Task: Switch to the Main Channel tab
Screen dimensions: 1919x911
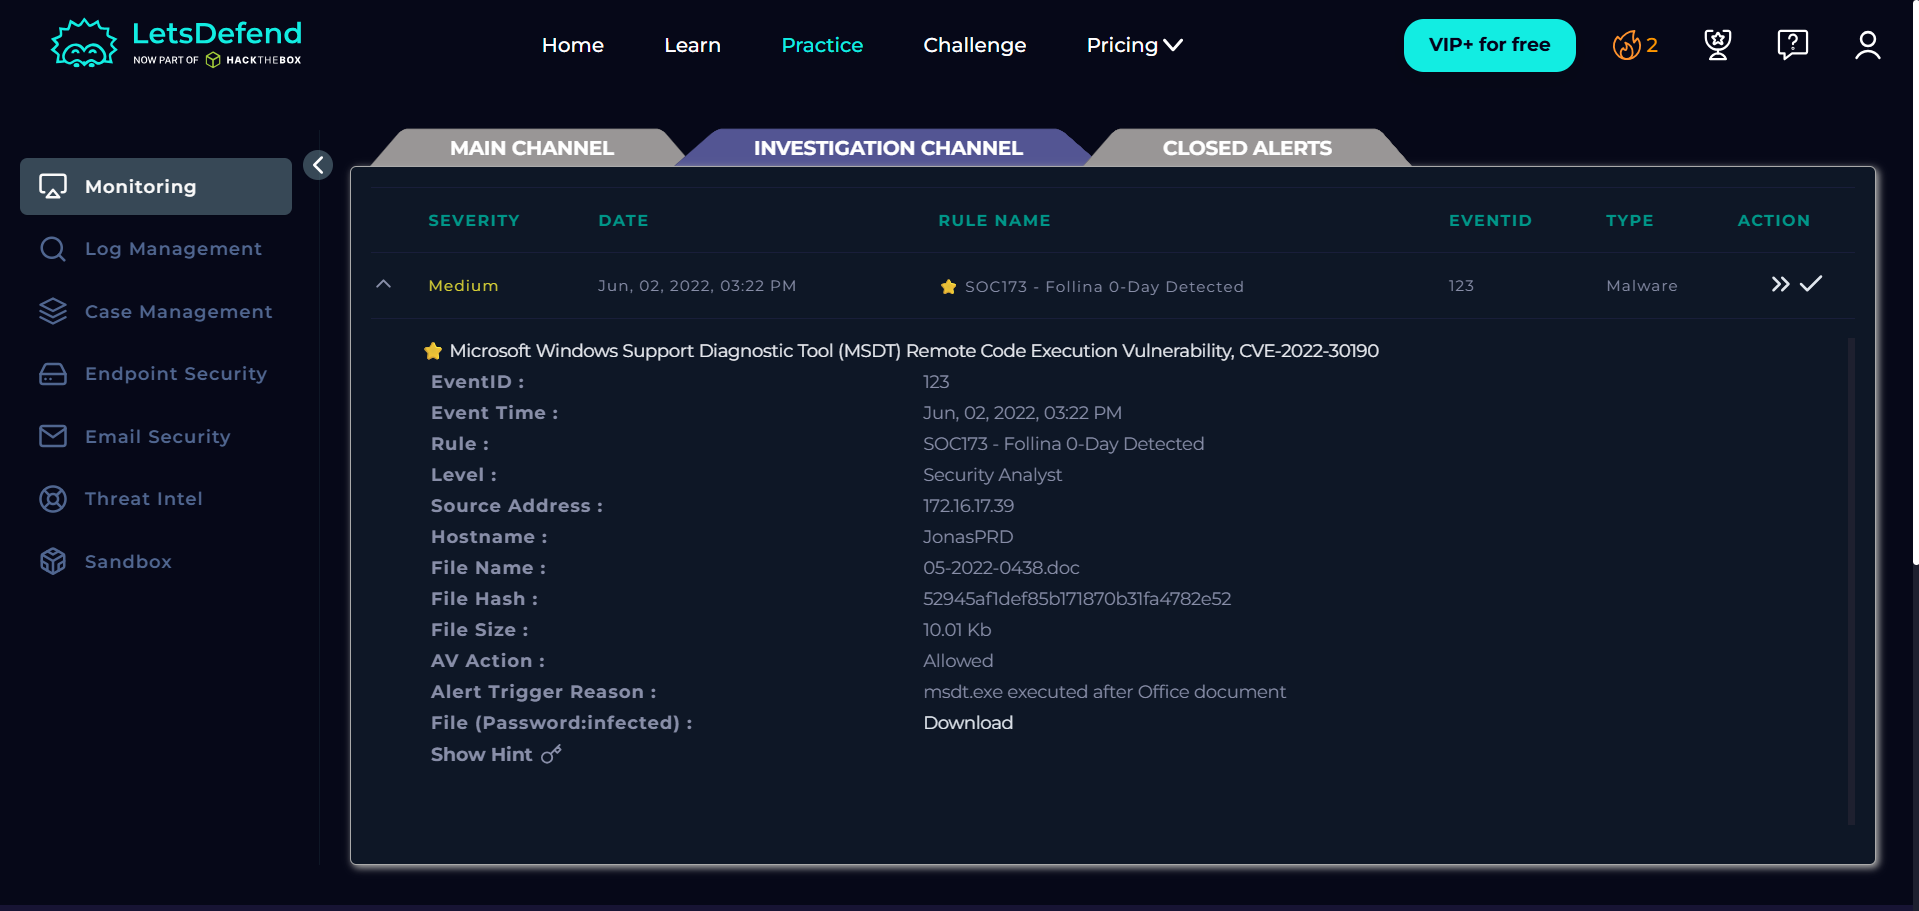Action: click(x=532, y=148)
